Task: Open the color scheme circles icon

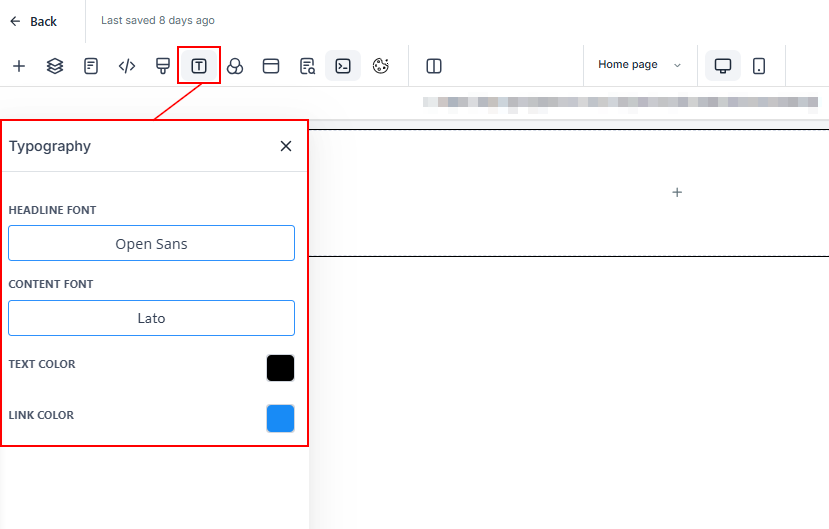Action: click(x=235, y=66)
